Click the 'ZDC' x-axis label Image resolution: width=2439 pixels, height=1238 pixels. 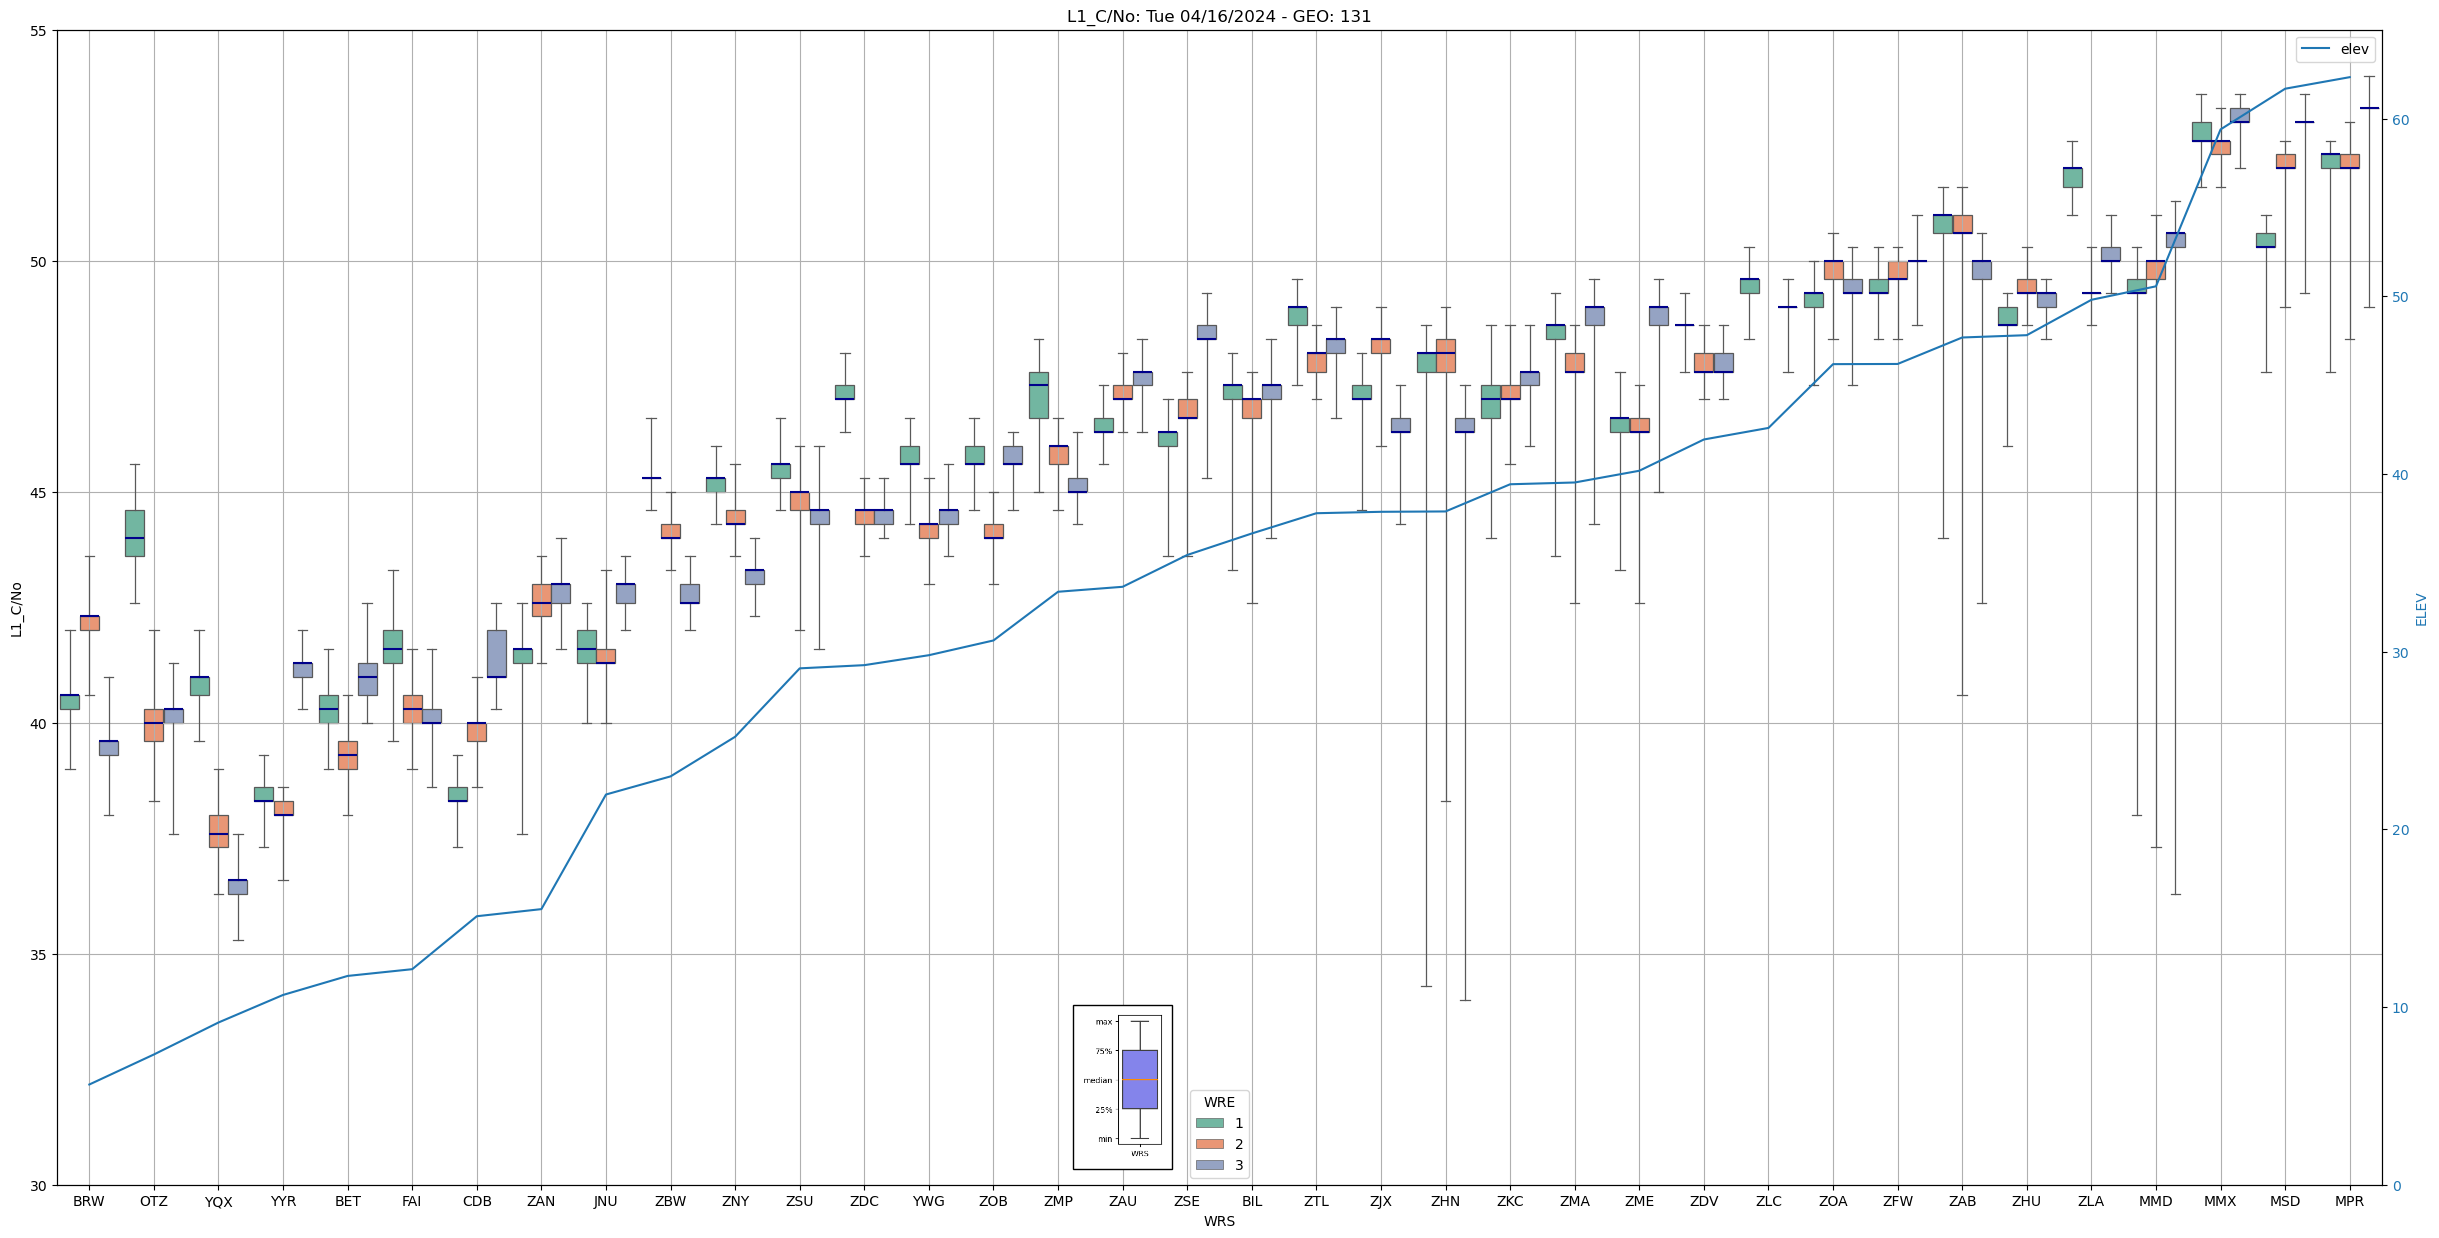point(864,1201)
